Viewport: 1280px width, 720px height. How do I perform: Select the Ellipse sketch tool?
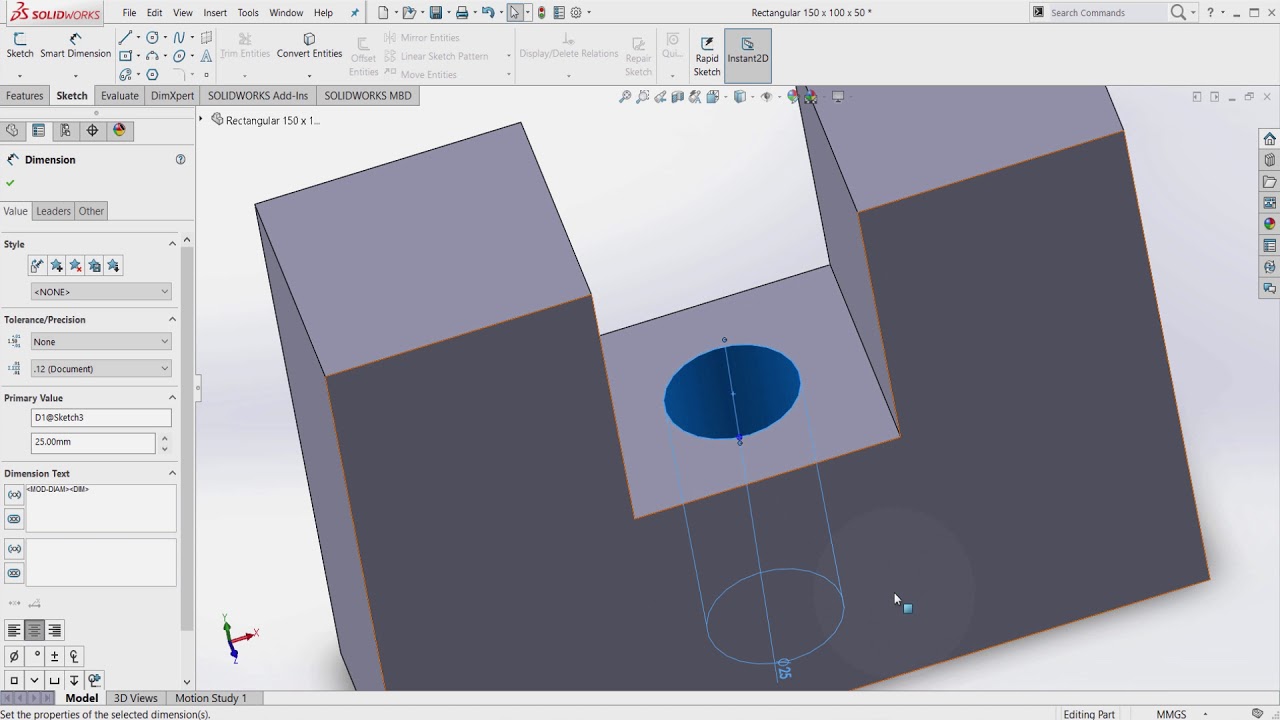click(x=179, y=56)
